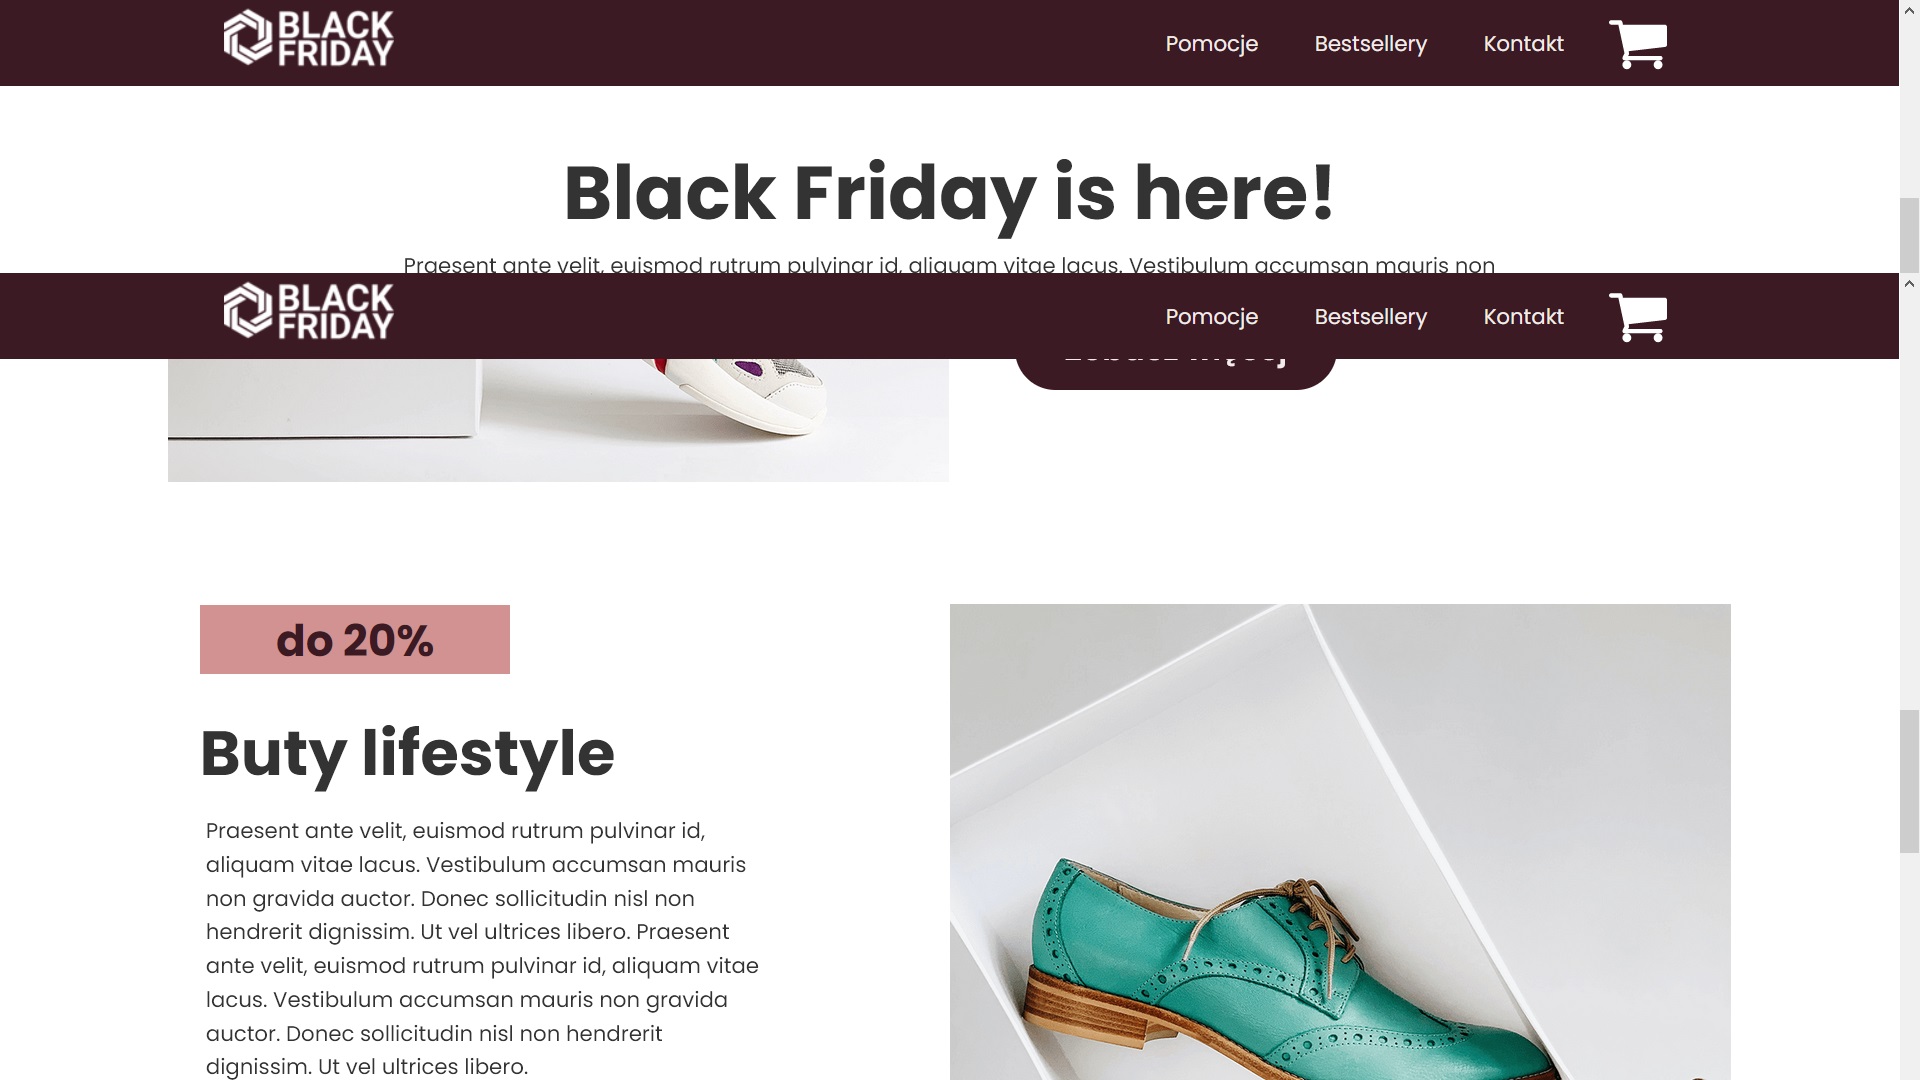Click the scrollbar up arrow
The width and height of the screenshot is (1920, 1080).
pyautogui.click(x=1909, y=284)
